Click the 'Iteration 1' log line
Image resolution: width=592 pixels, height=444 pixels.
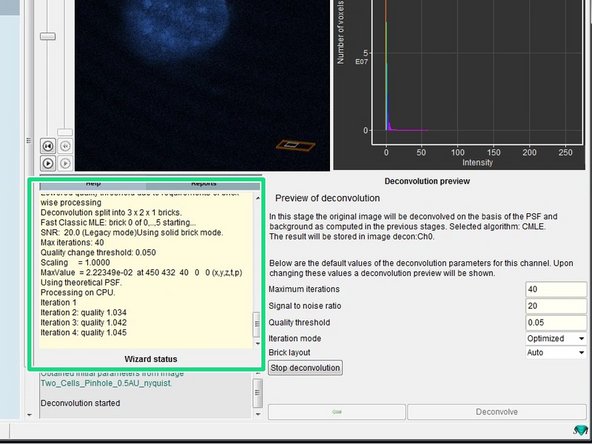point(59,302)
